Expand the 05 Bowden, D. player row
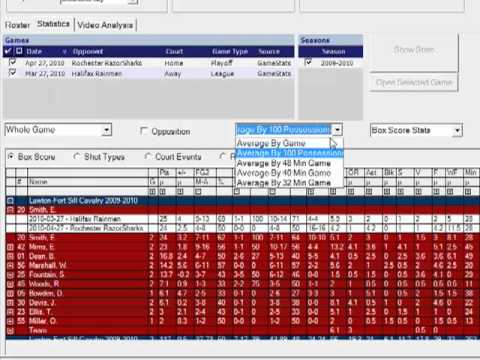The height and width of the screenshot is (360, 480). [x=10, y=294]
